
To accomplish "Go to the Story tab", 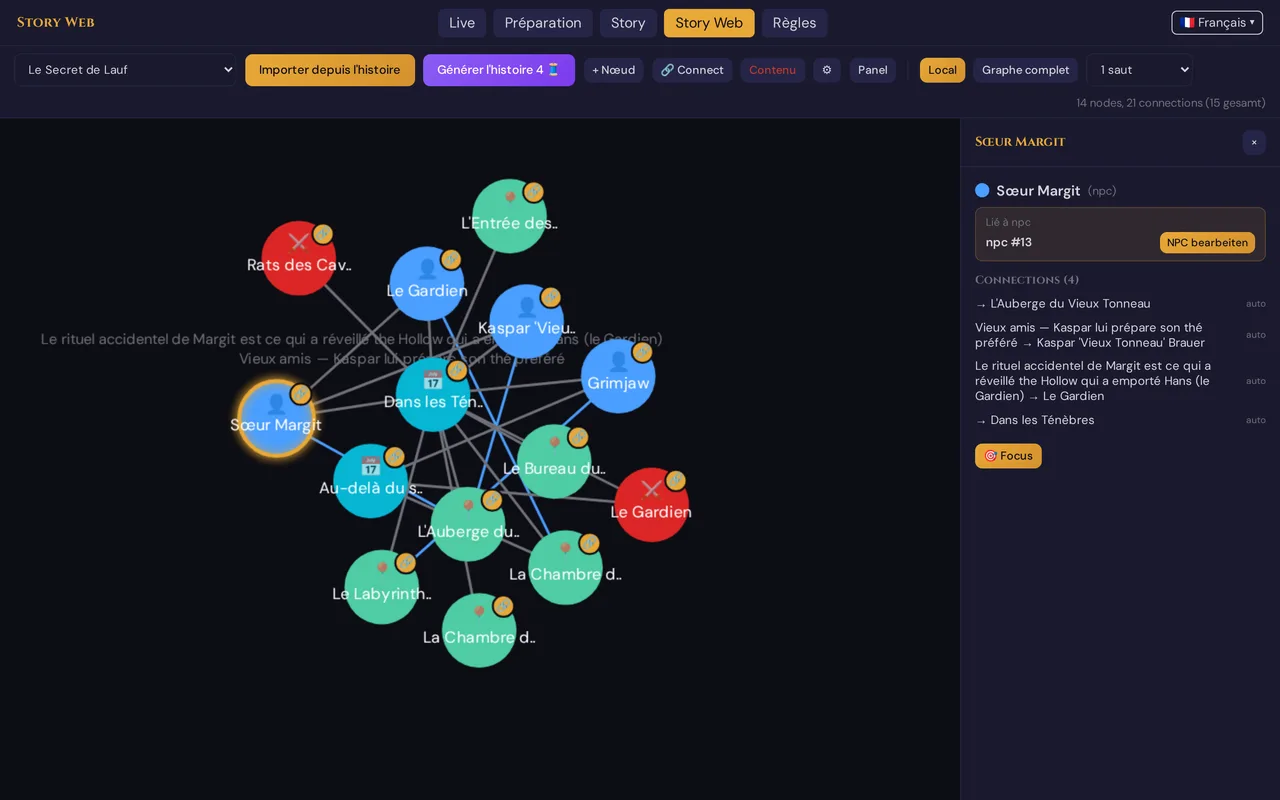I will click(628, 23).
